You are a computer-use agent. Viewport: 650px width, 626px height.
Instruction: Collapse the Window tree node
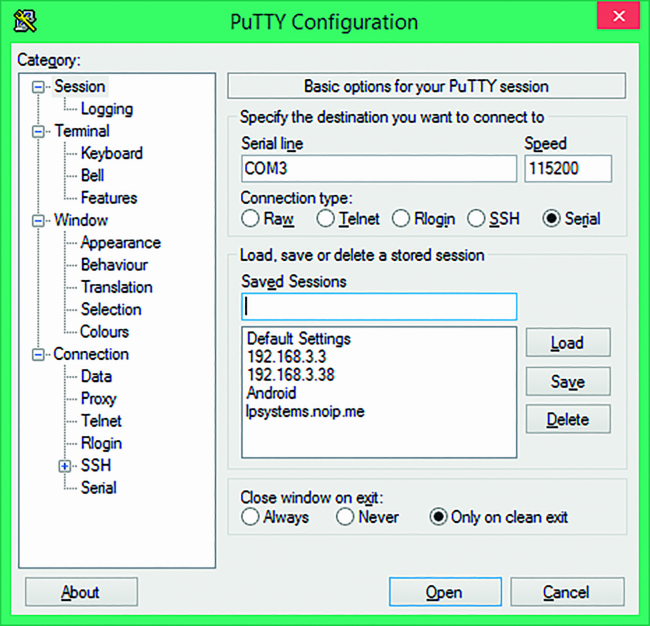pyautogui.click(x=38, y=221)
